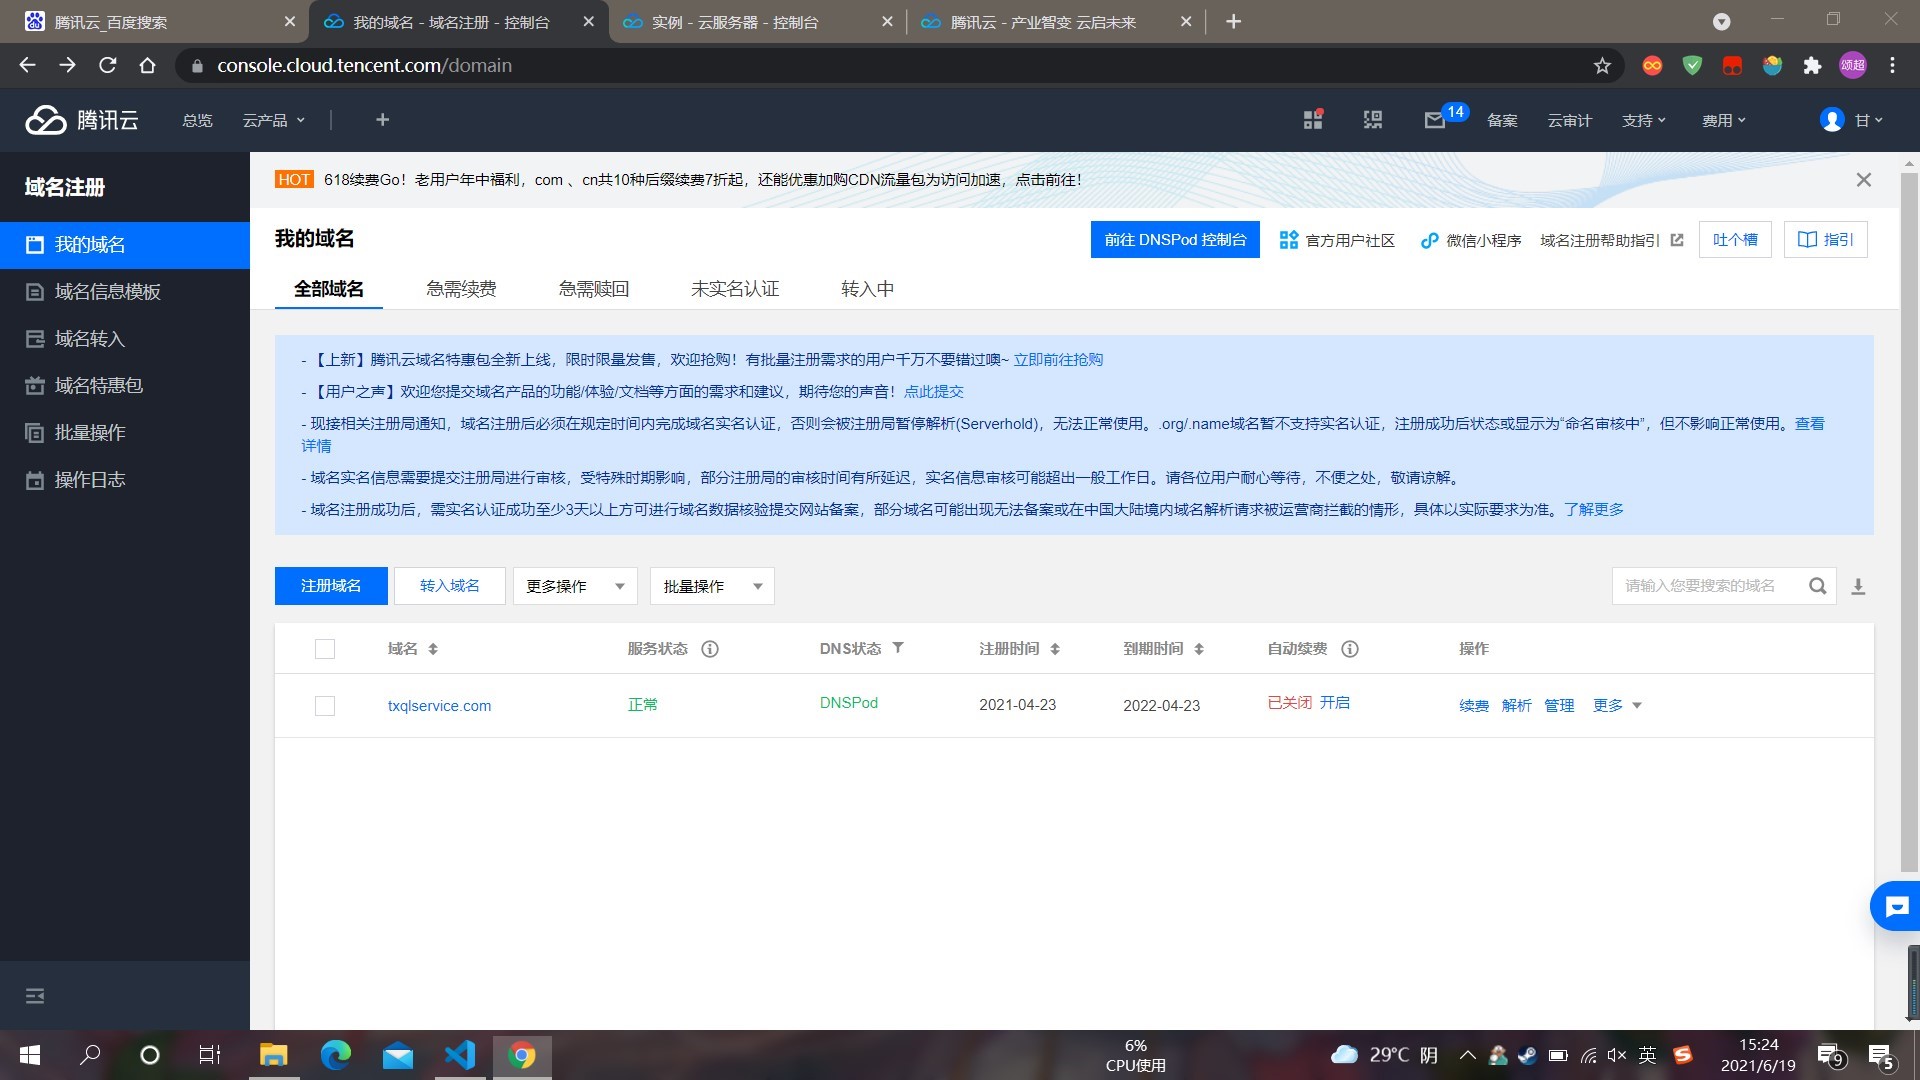This screenshot has height=1080, width=1920.
Task: Click 续费 for txqlservice.com
Action: (x=1474, y=706)
